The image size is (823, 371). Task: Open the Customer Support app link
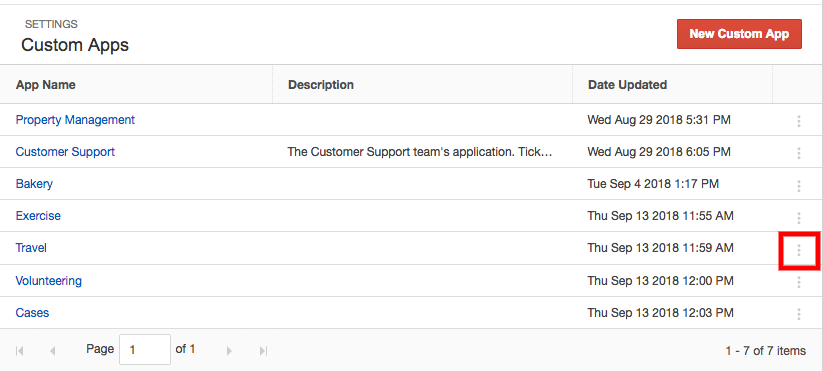pyautogui.click(x=65, y=152)
